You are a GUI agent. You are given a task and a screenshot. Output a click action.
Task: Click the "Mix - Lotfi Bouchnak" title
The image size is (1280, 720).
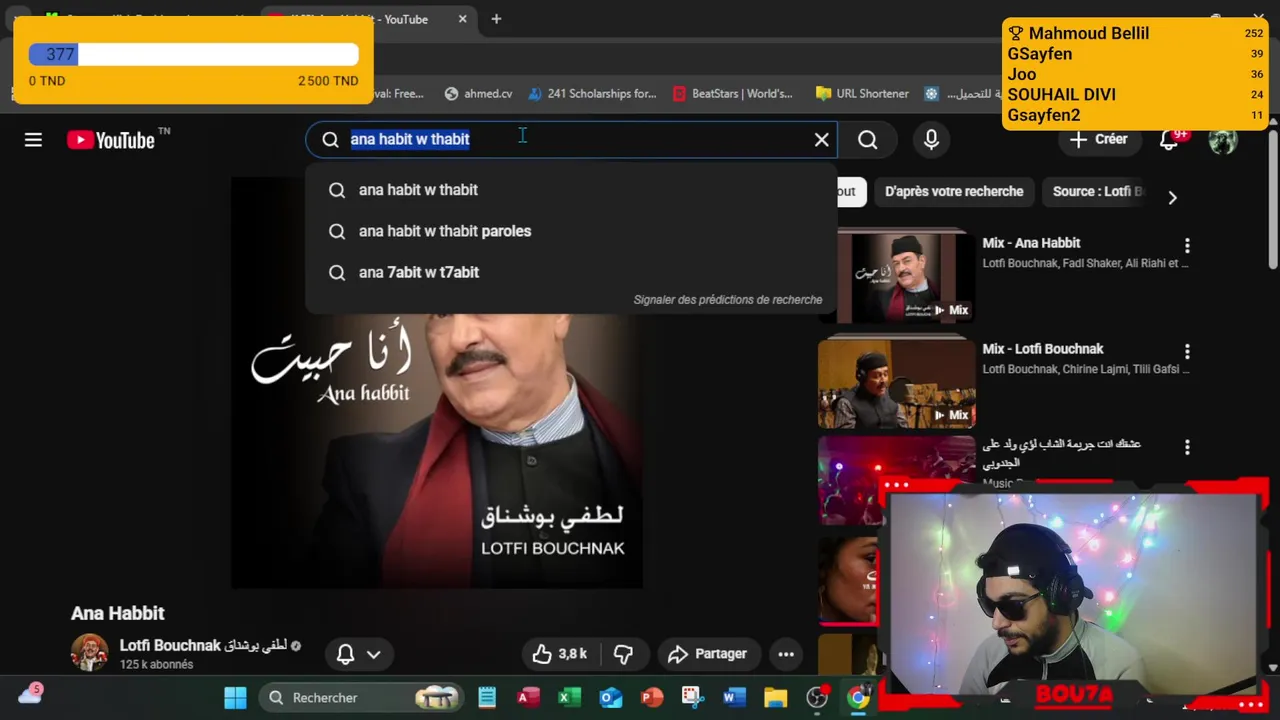pos(1042,349)
